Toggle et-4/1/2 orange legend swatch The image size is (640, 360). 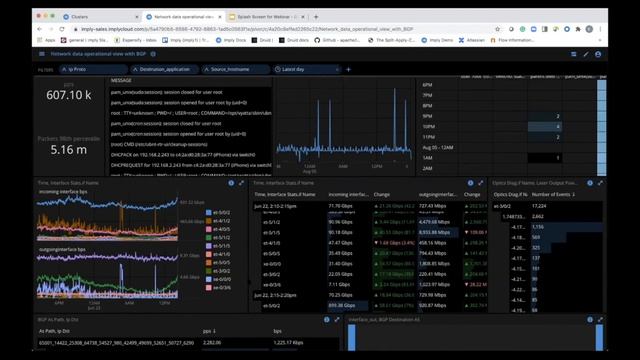[209, 221]
